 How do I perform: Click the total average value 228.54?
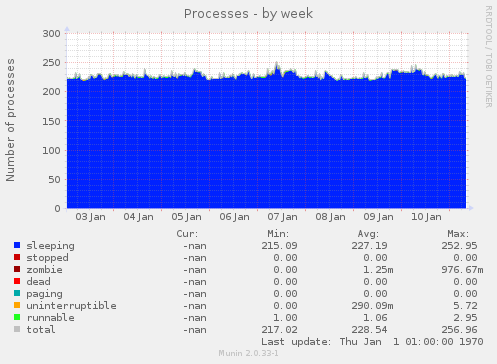coord(369,330)
